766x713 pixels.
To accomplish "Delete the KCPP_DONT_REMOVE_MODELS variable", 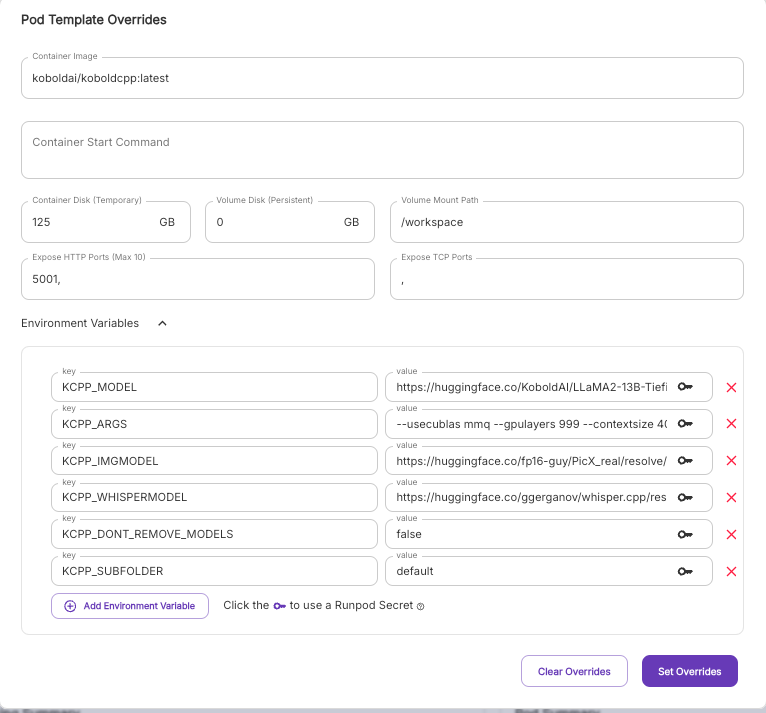I will [x=731, y=534].
